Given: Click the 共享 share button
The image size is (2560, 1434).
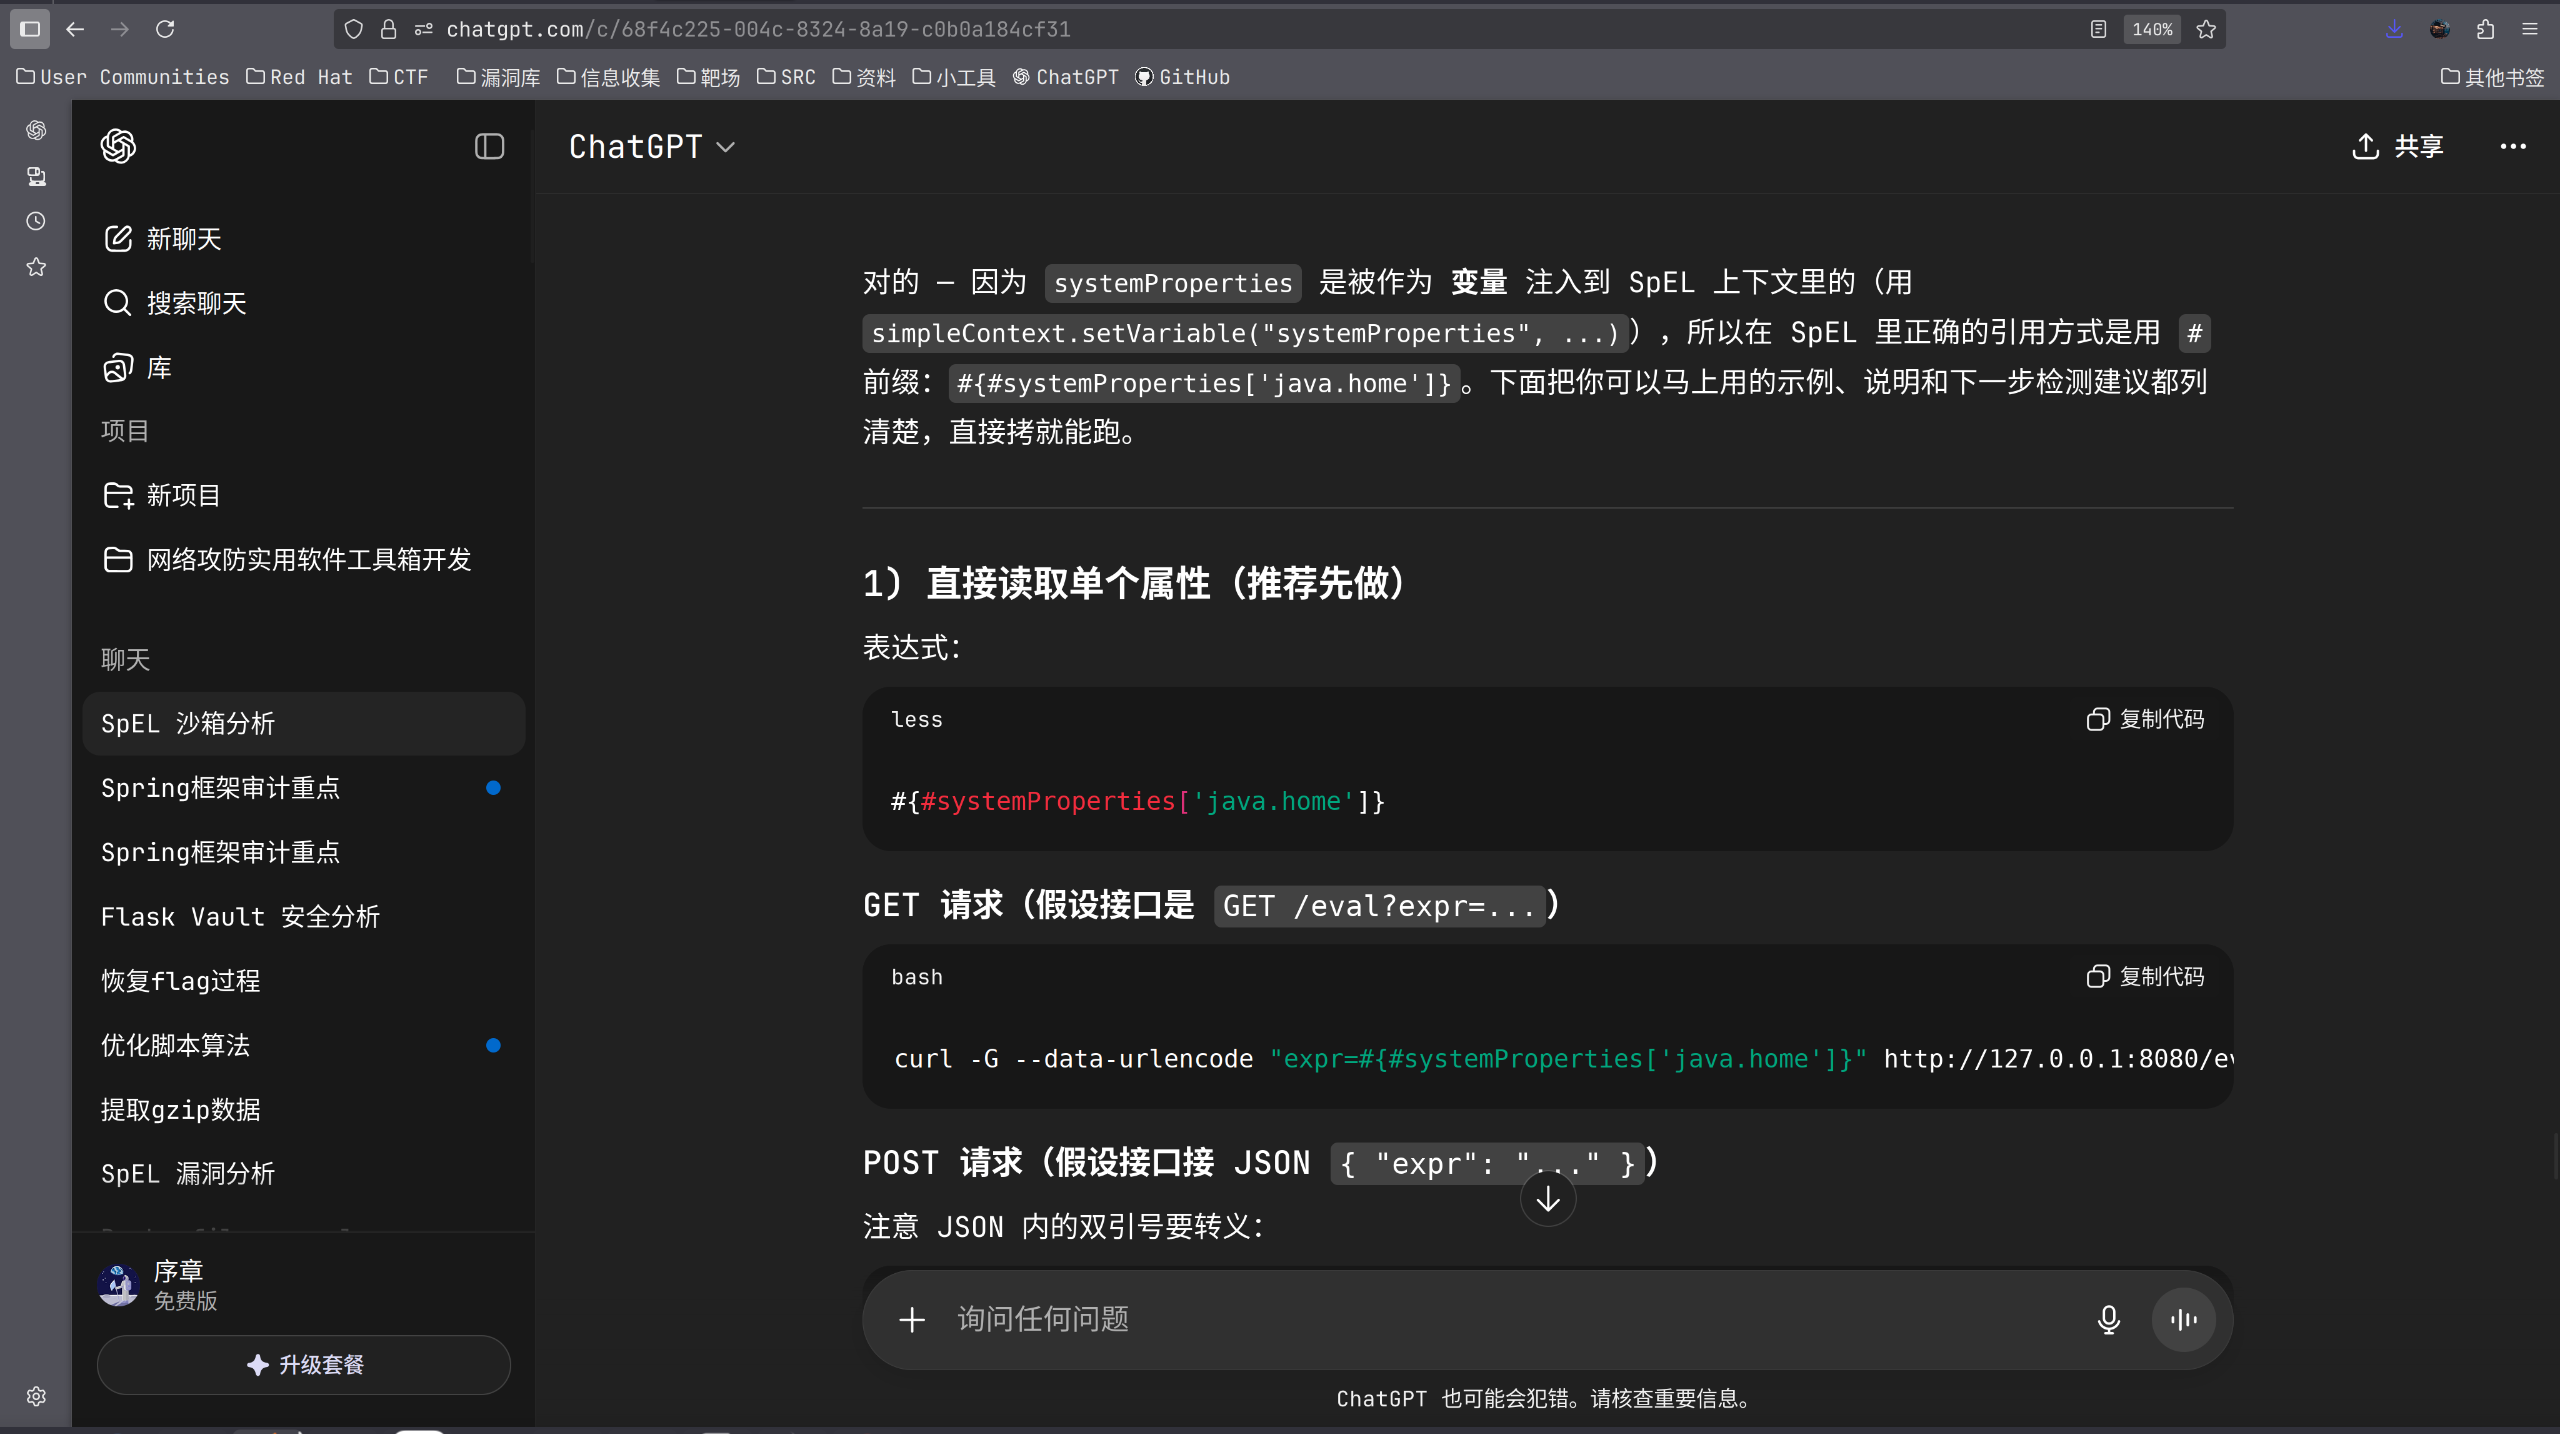Looking at the screenshot, I should [2398, 146].
